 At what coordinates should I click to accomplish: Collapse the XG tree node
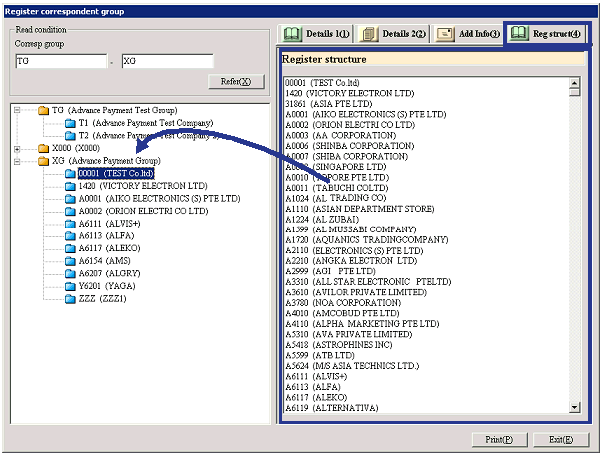[x=17, y=160]
